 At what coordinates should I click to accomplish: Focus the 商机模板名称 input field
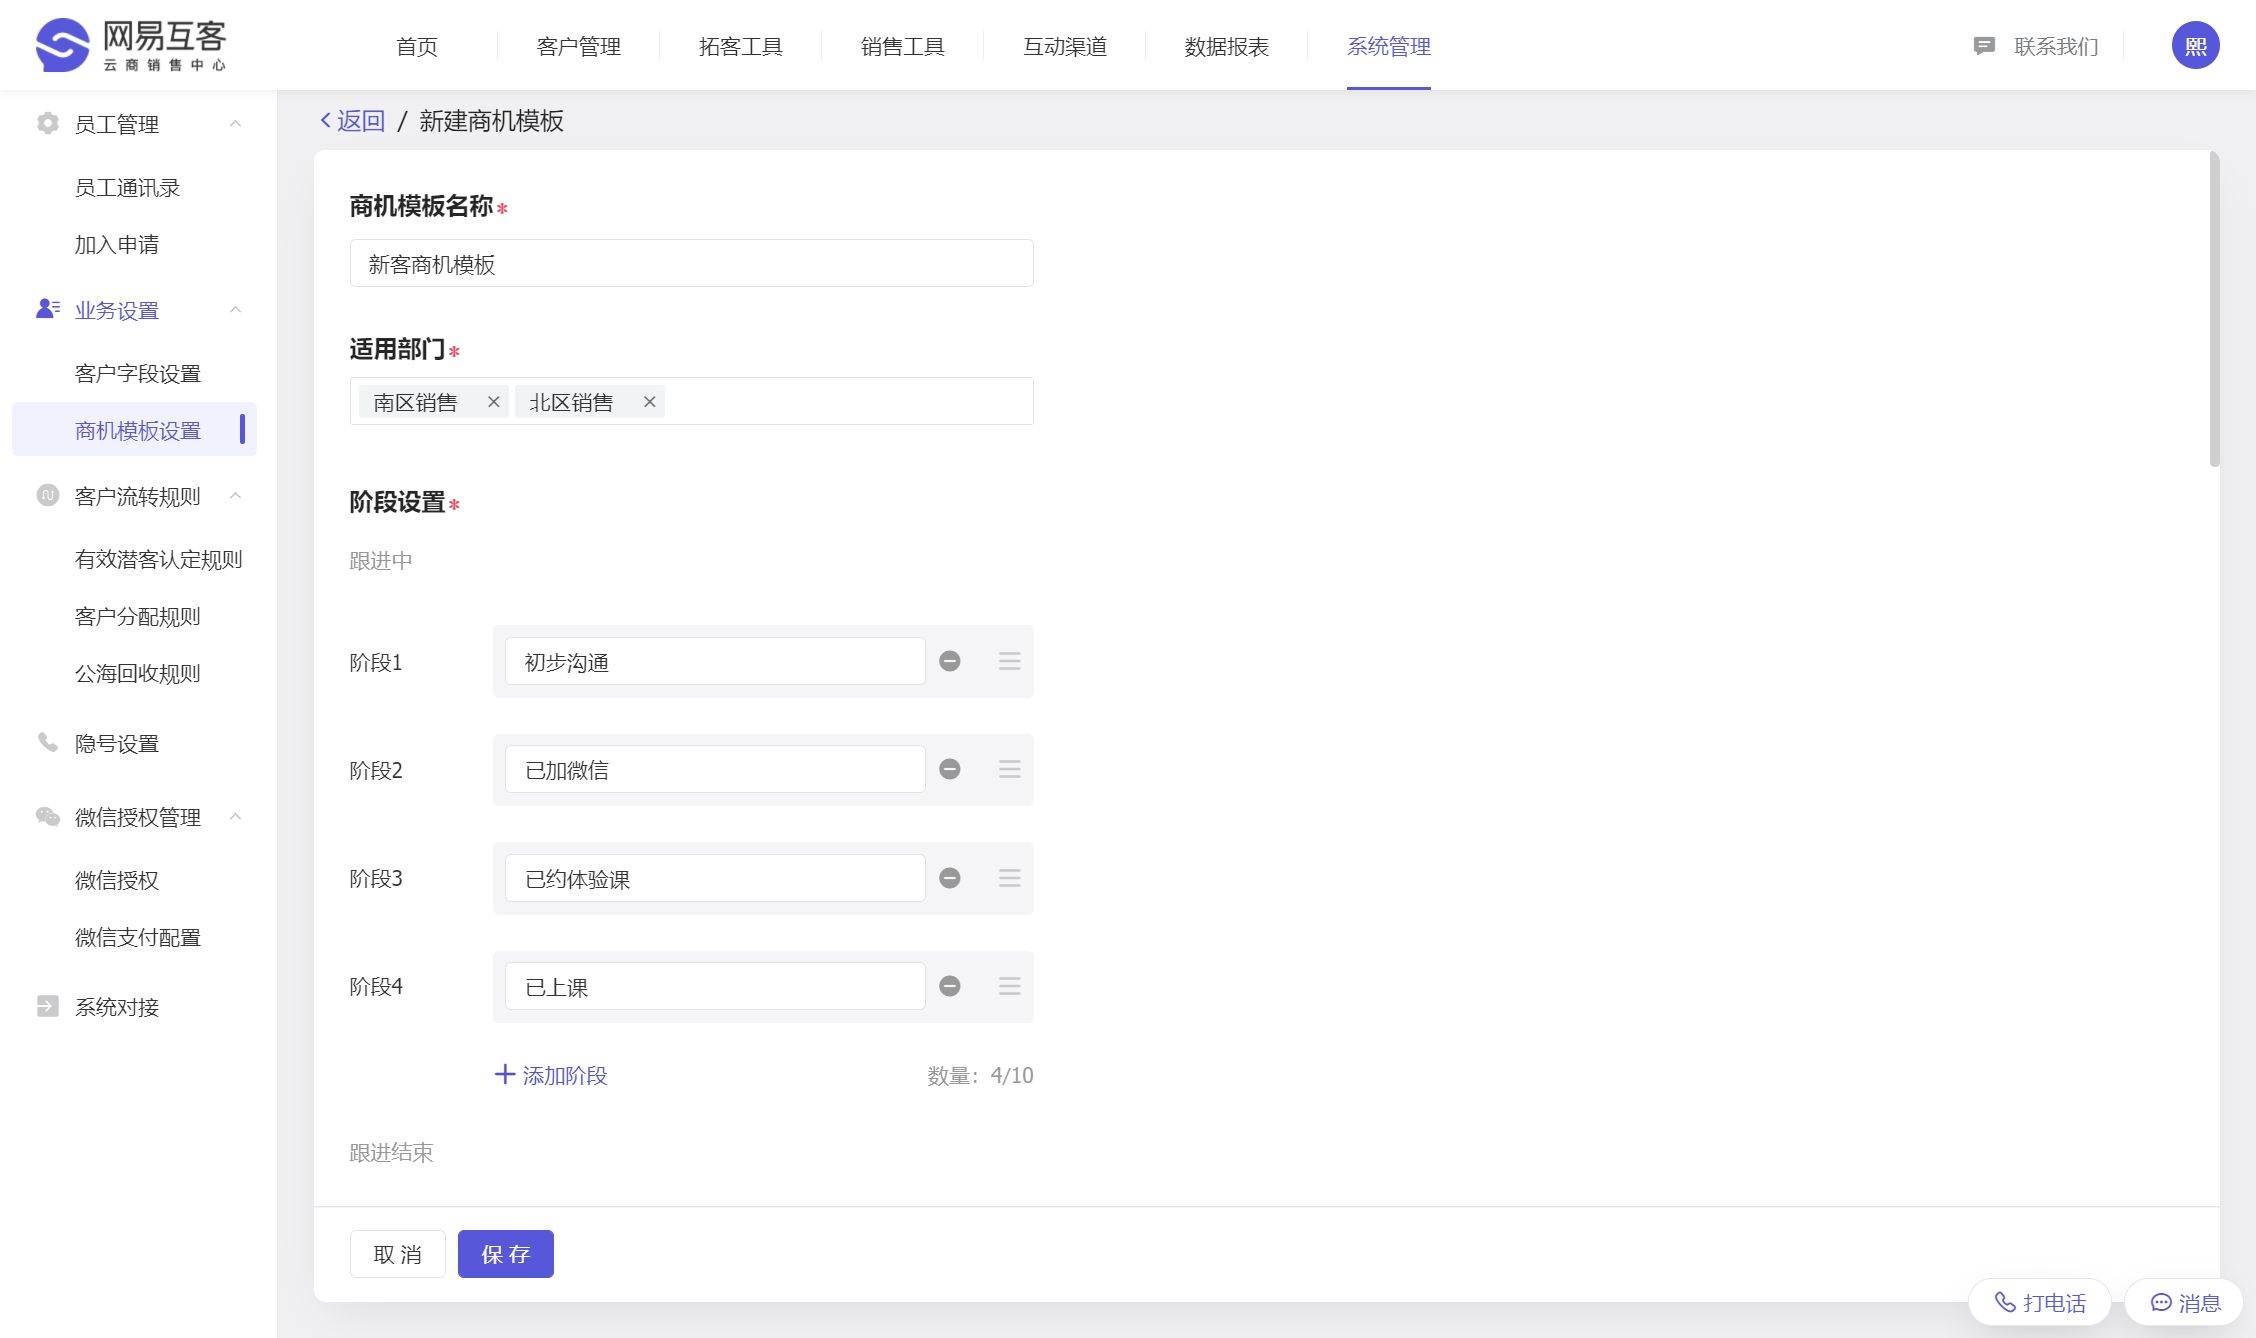coord(691,264)
